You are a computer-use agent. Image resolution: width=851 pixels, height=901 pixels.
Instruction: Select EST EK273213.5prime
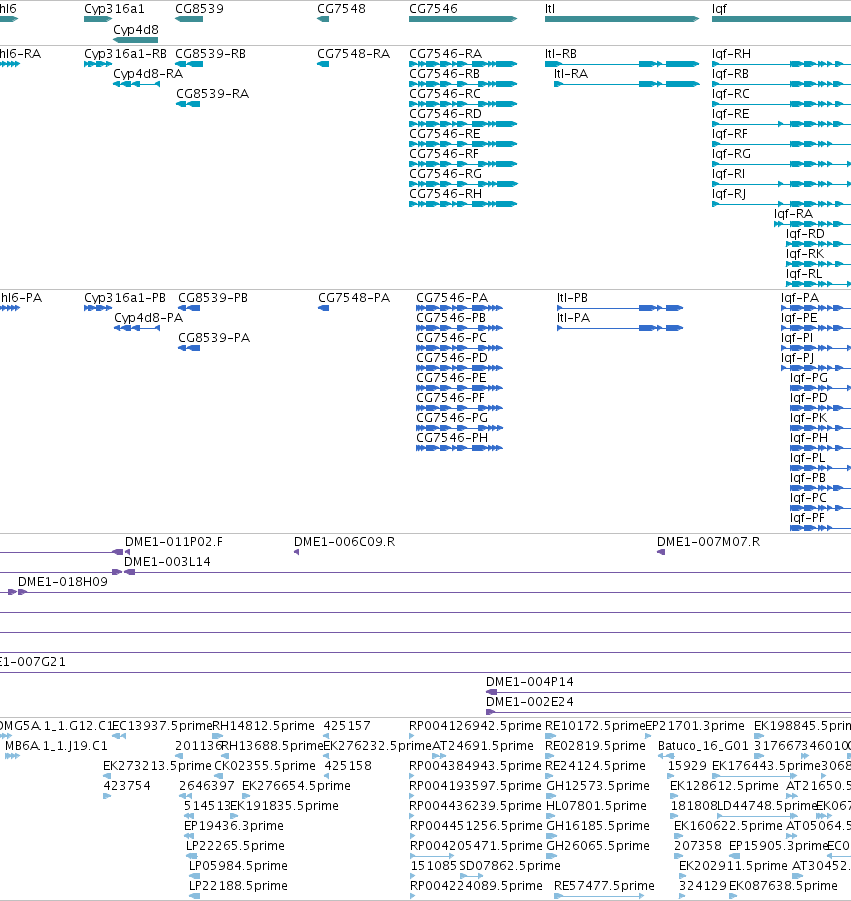point(157,766)
